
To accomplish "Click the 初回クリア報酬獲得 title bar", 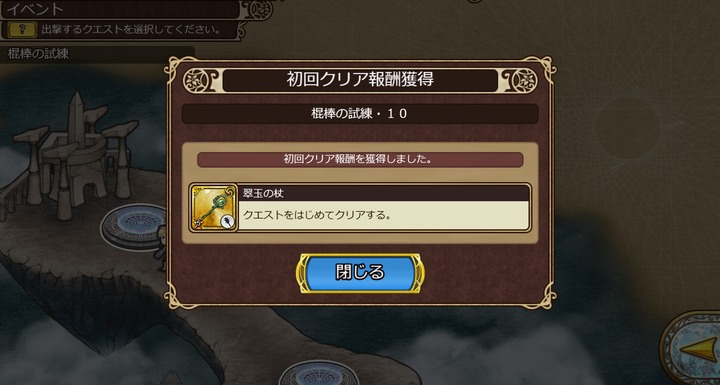I will coord(360,80).
